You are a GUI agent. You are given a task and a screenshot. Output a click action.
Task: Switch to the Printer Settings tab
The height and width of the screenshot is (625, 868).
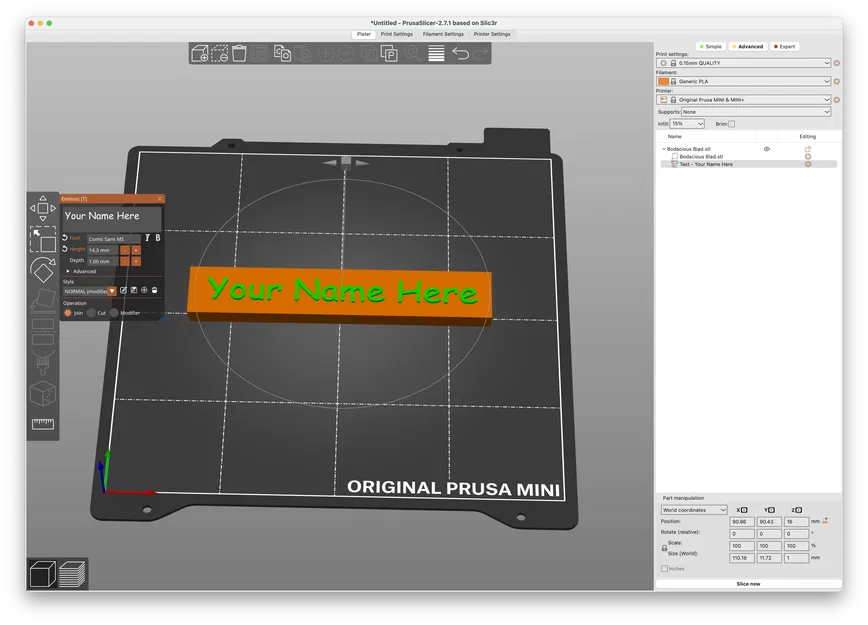(x=492, y=34)
